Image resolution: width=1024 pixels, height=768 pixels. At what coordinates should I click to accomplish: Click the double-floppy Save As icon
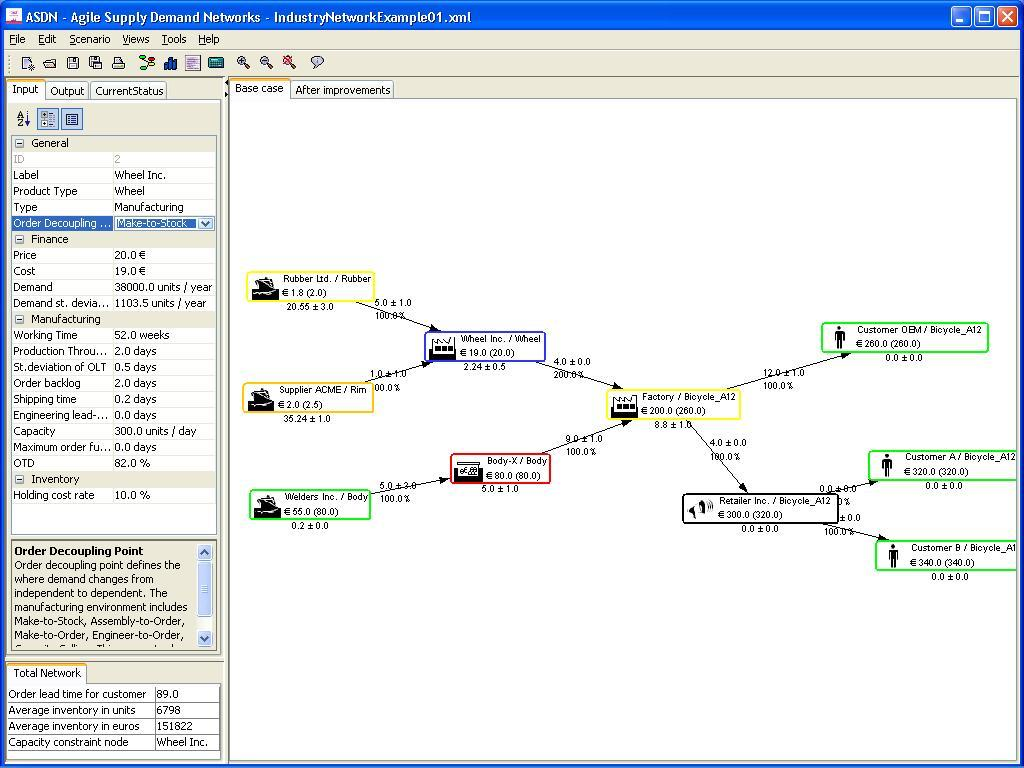point(95,63)
